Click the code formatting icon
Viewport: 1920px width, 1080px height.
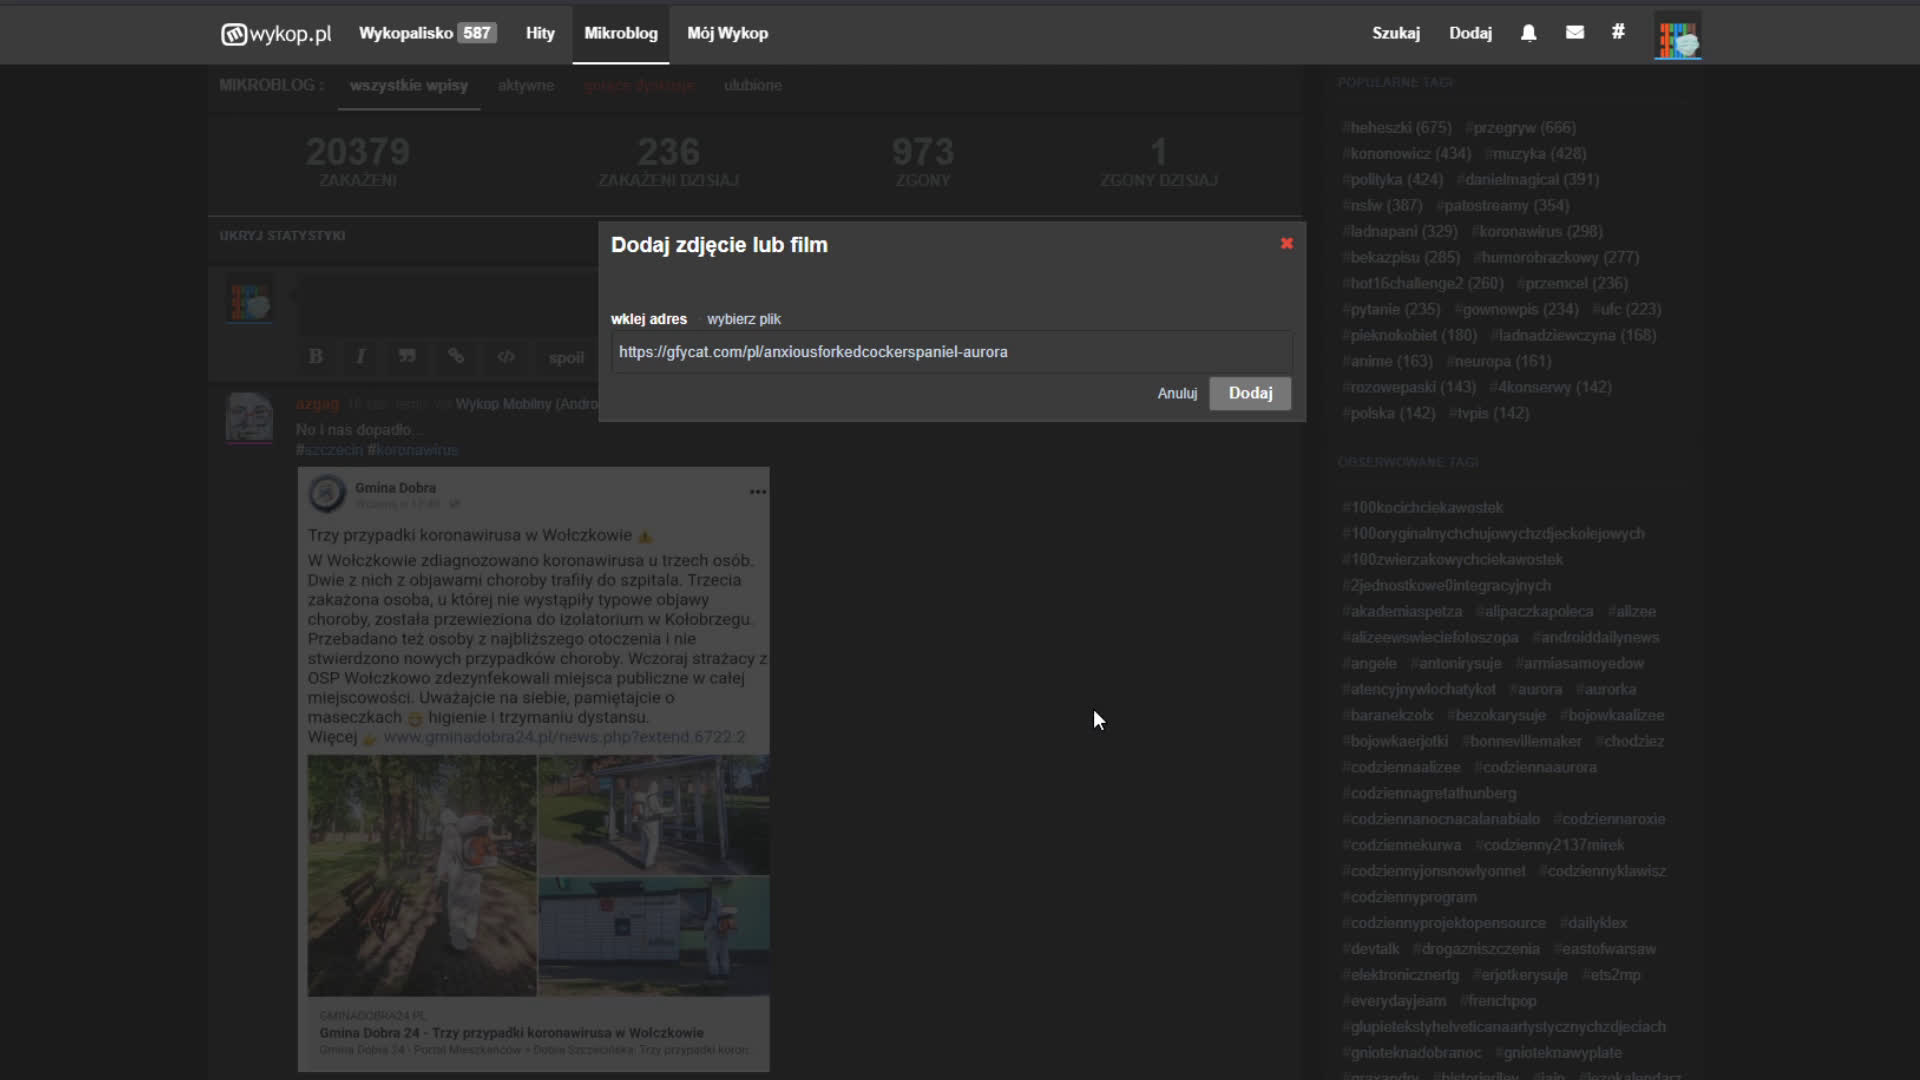tap(506, 356)
